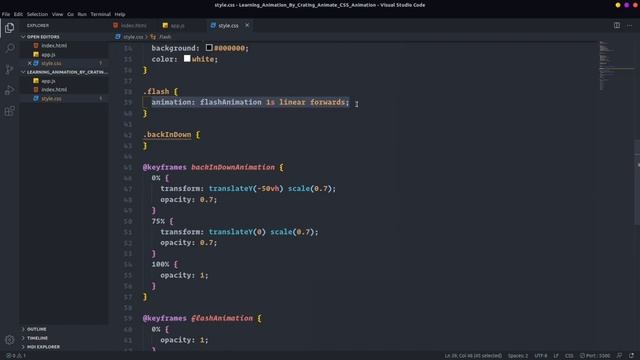Screen dimensions: 640x360
Task: Click the EXPLORER panel title
Action: coord(38,25)
